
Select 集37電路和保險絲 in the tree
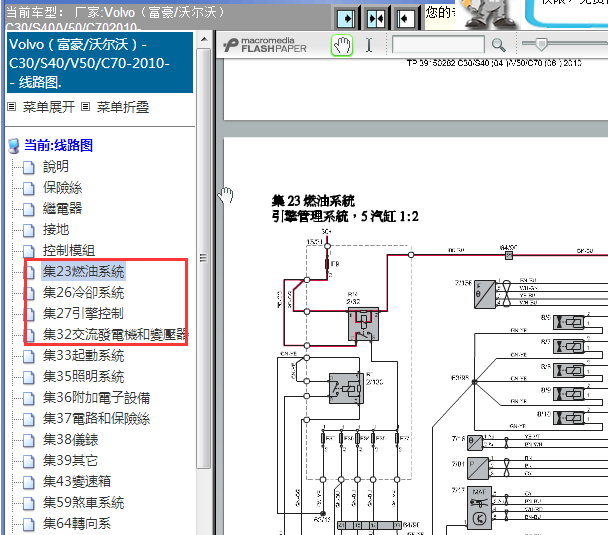(x=96, y=418)
